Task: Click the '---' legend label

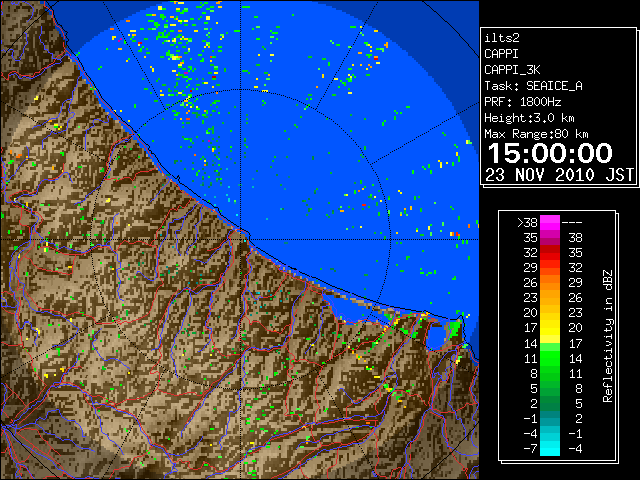Action: 572,223
